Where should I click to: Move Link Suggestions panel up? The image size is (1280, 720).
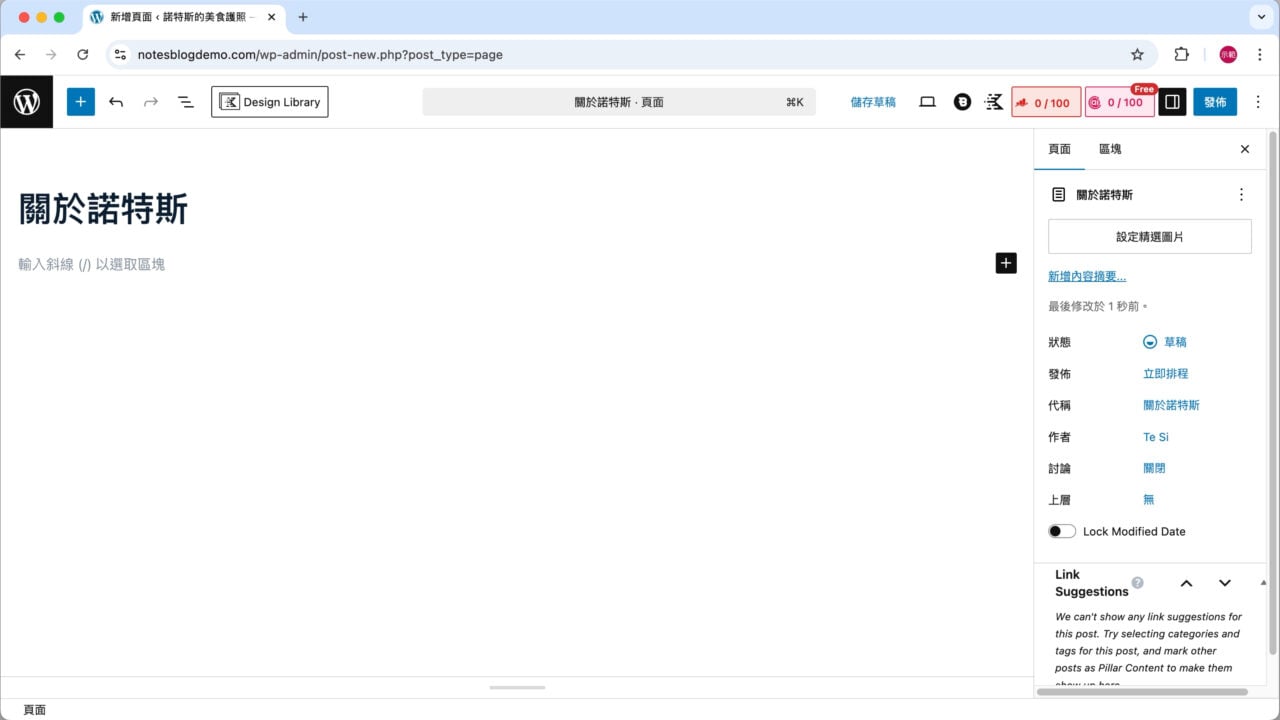pyautogui.click(x=1186, y=583)
